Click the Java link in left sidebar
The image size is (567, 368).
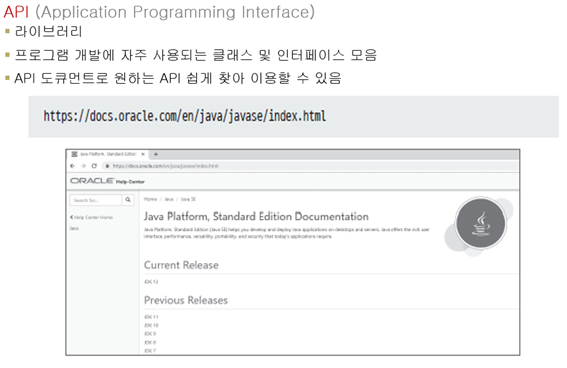[74, 228]
